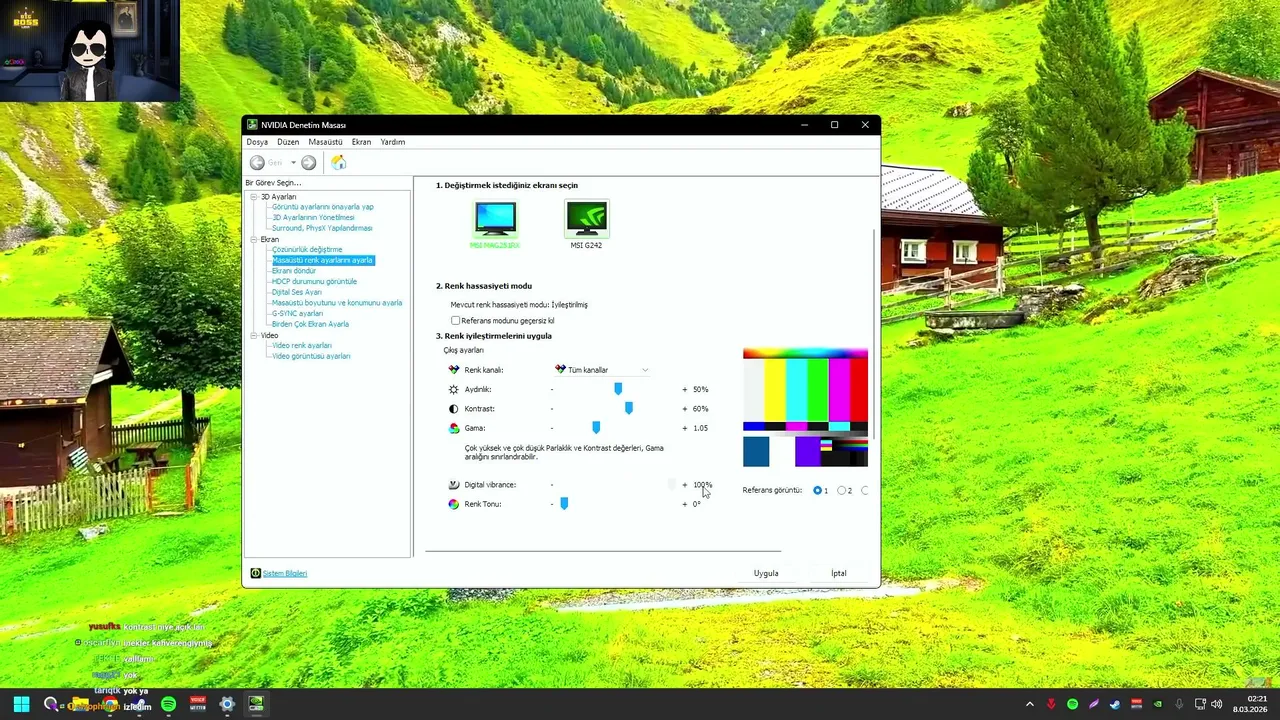This screenshot has width=1280, height=720.
Task: Click the Kontrast slider handle
Action: 629,409
